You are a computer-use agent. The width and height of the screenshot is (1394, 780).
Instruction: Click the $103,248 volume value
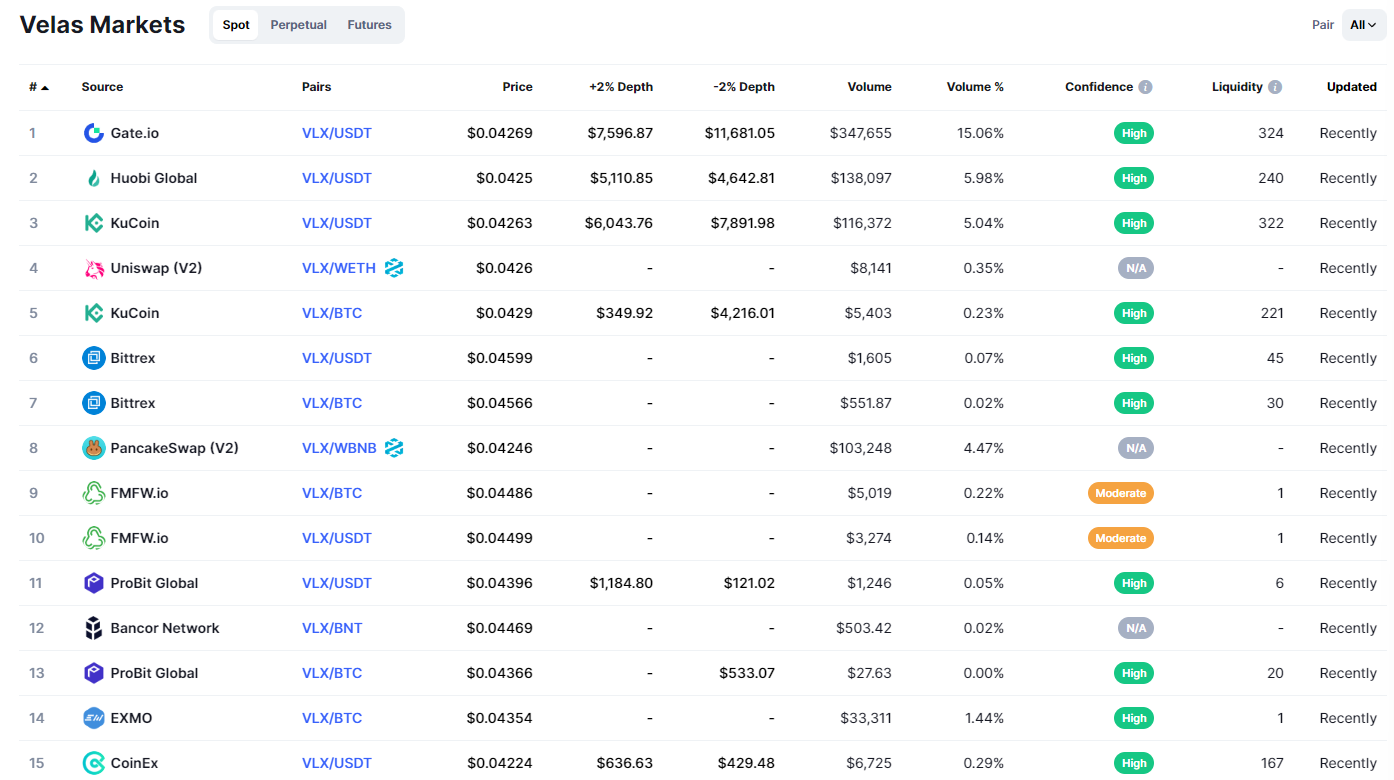click(x=860, y=448)
